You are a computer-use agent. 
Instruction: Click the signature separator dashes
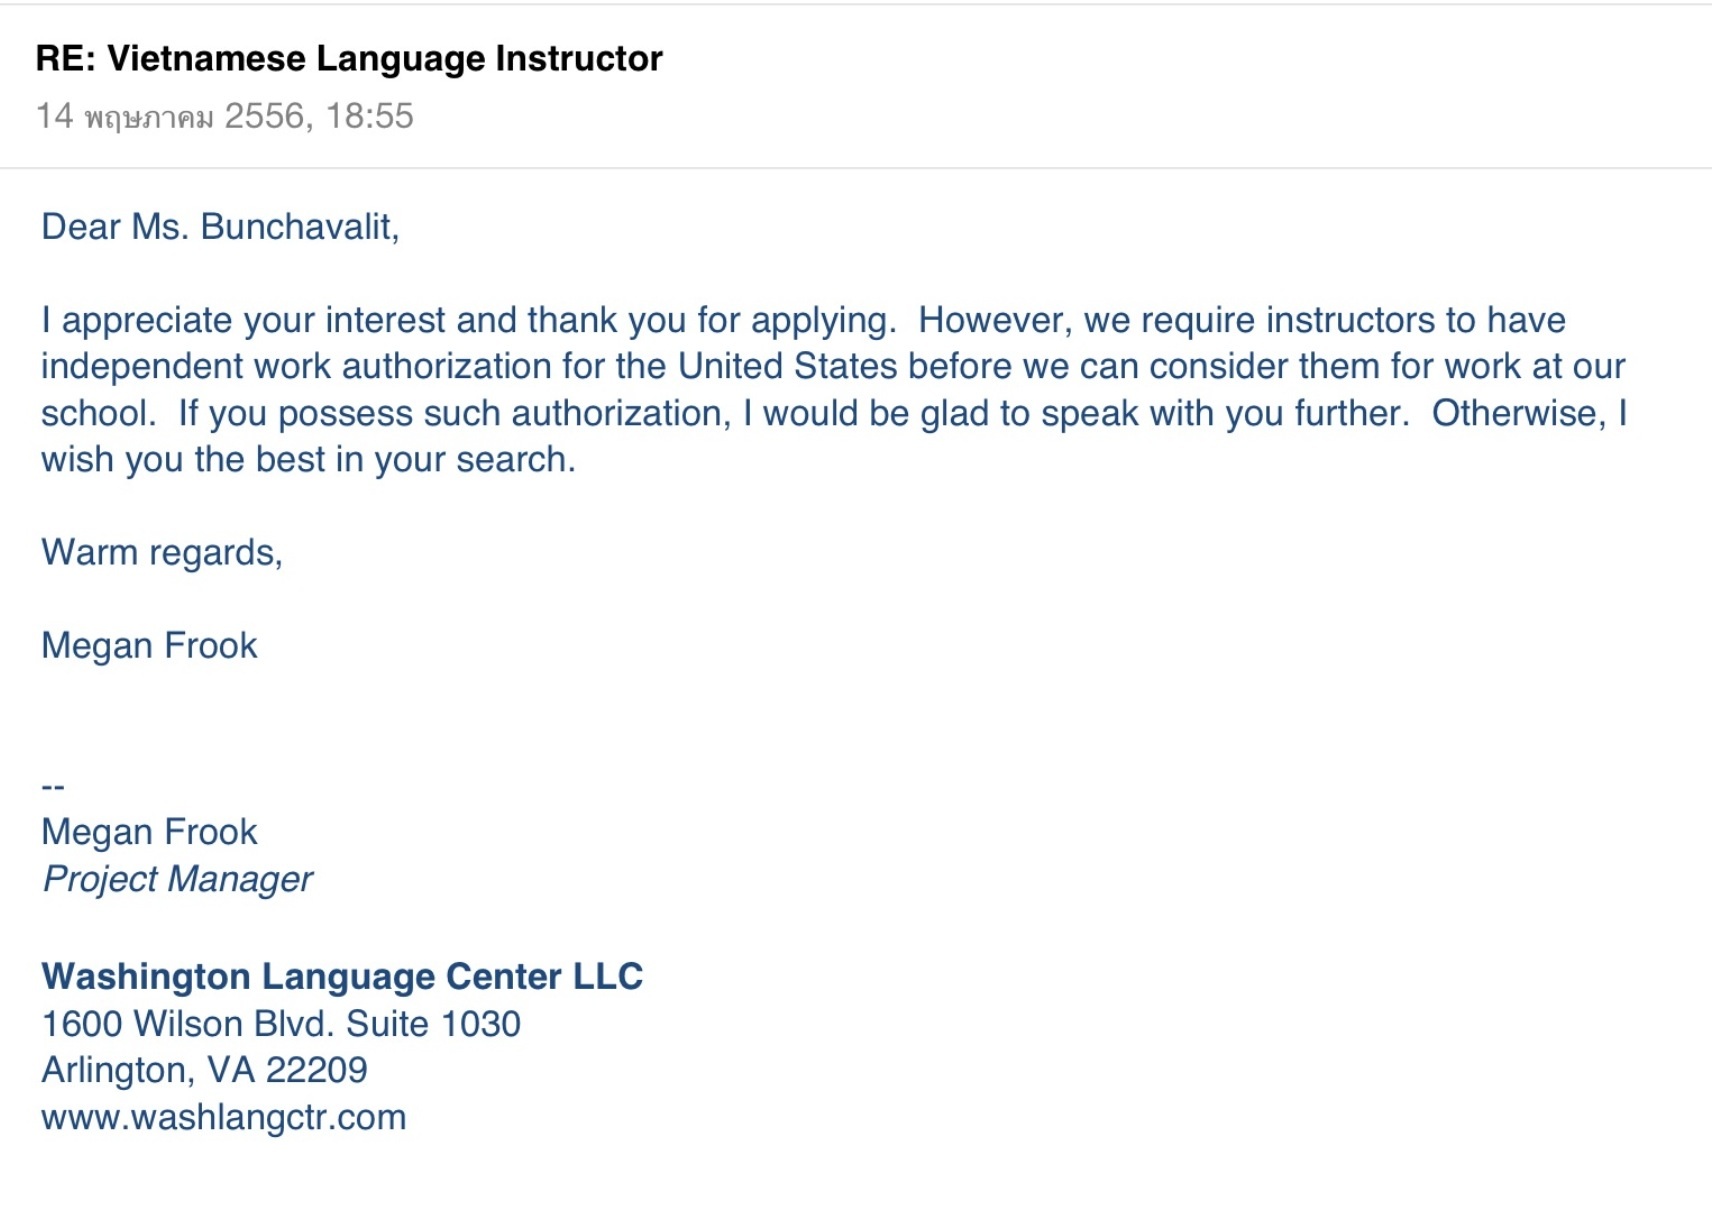click(53, 787)
